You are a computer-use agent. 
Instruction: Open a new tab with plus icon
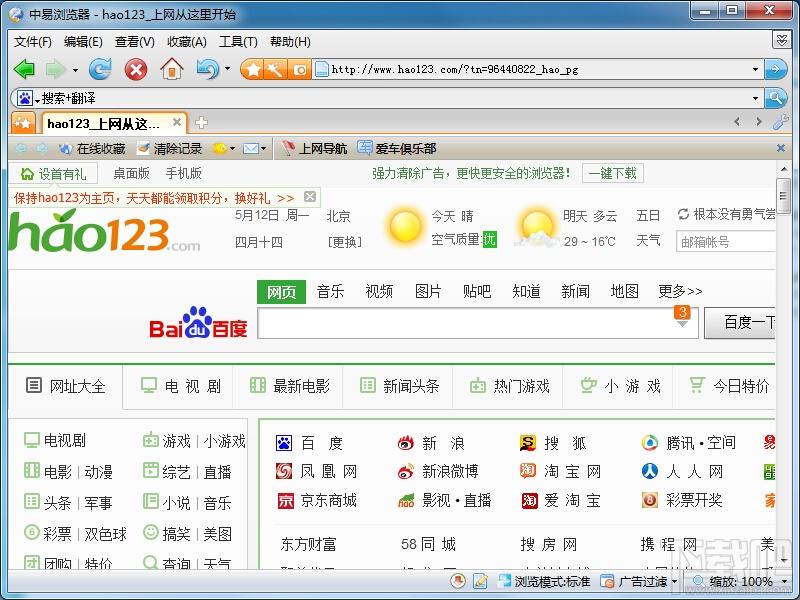(x=202, y=122)
